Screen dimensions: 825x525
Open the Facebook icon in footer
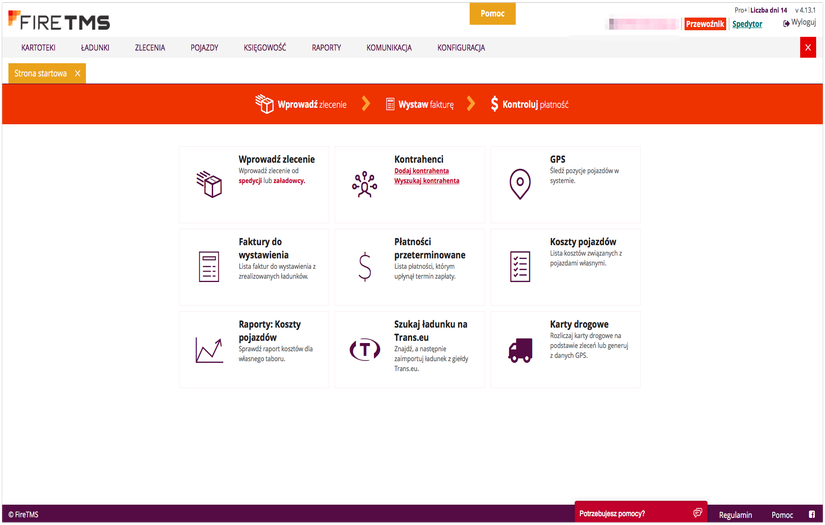point(812,514)
